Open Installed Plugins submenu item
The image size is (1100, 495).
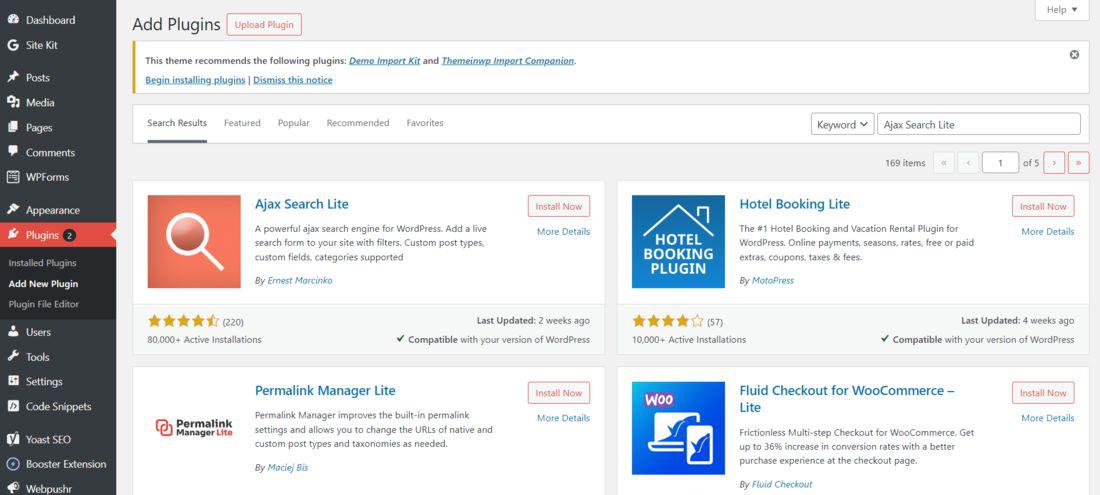tap(42, 263)
